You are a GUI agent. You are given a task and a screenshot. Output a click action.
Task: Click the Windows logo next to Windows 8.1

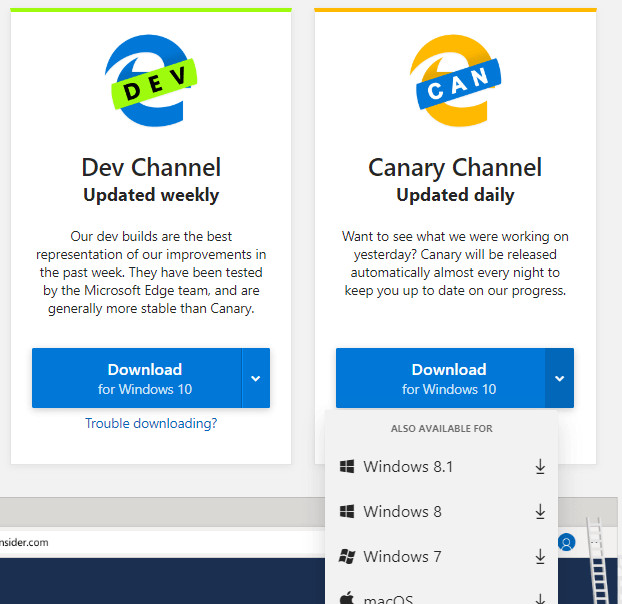point(347,466)
